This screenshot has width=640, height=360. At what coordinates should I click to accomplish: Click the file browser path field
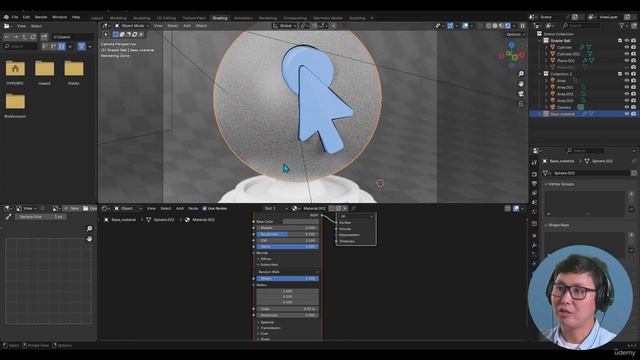click(73, 37)
